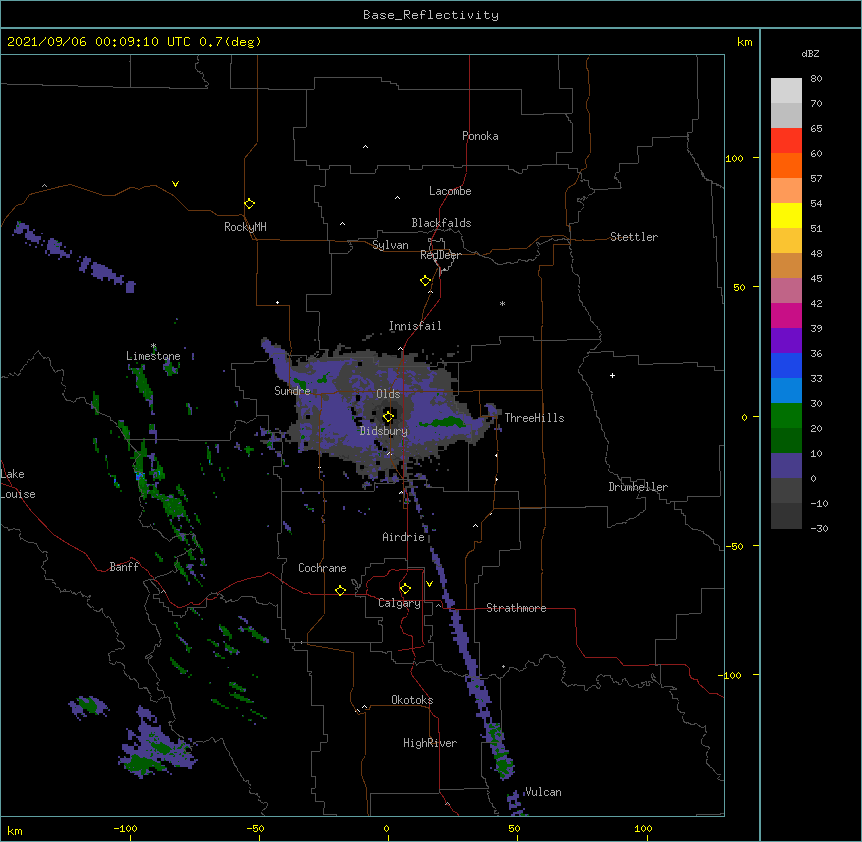Click the Drumheller label
Image resolution: width=862 pixels, height=842 pixels.
click(x=638, y=487)
